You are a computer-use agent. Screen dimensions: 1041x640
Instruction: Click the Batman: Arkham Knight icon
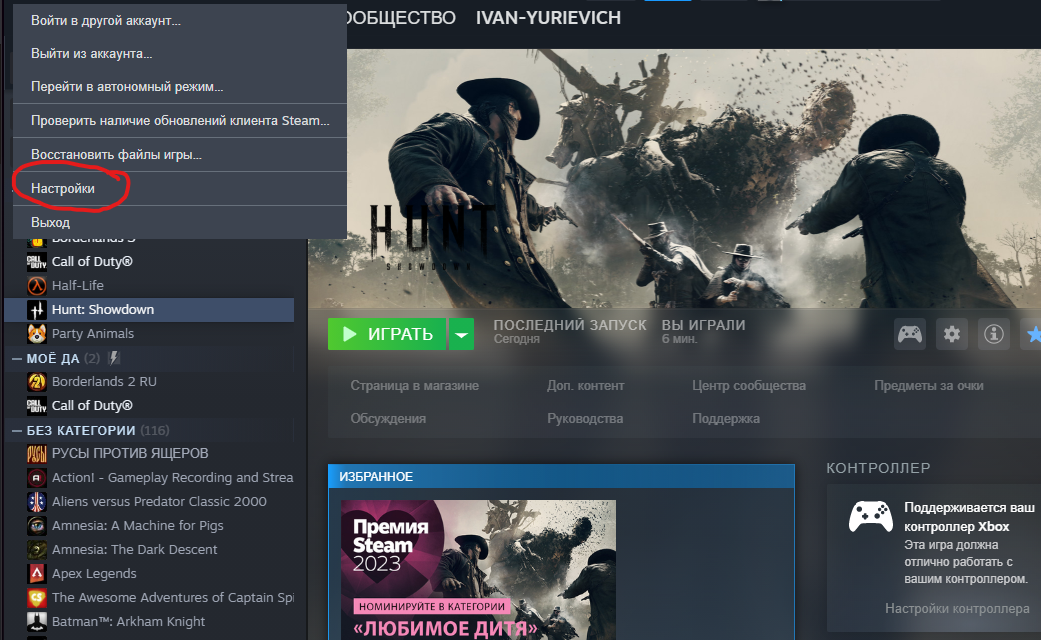pyautogui.click(x=37, y=621)
